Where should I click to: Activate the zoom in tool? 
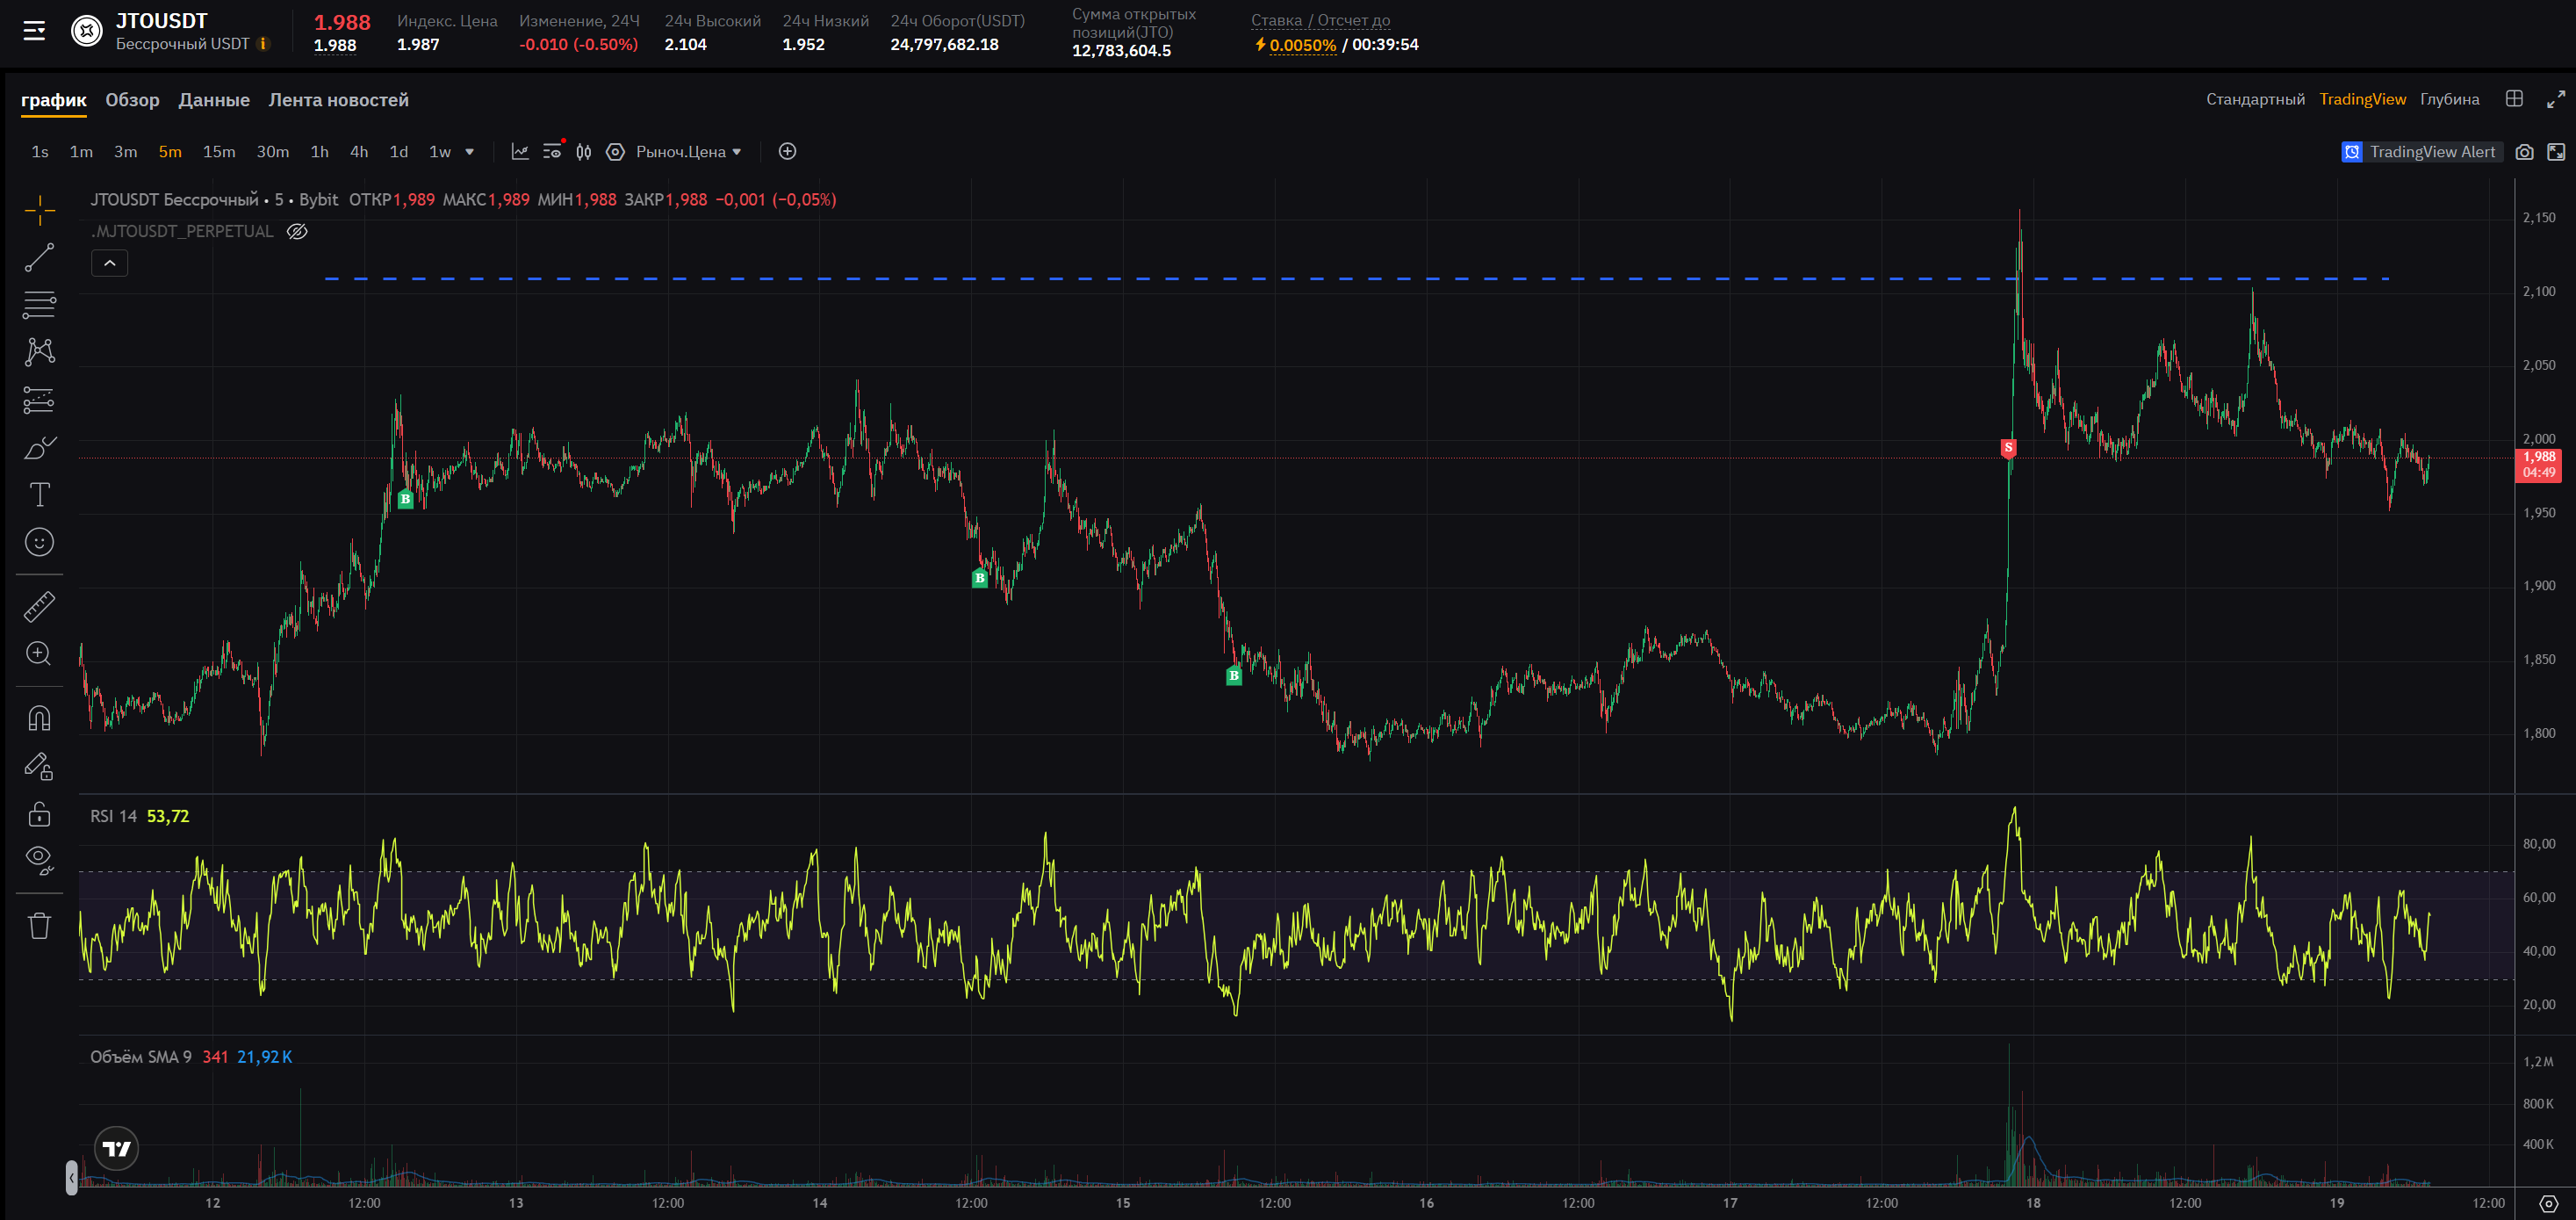[x=39, y=653]
